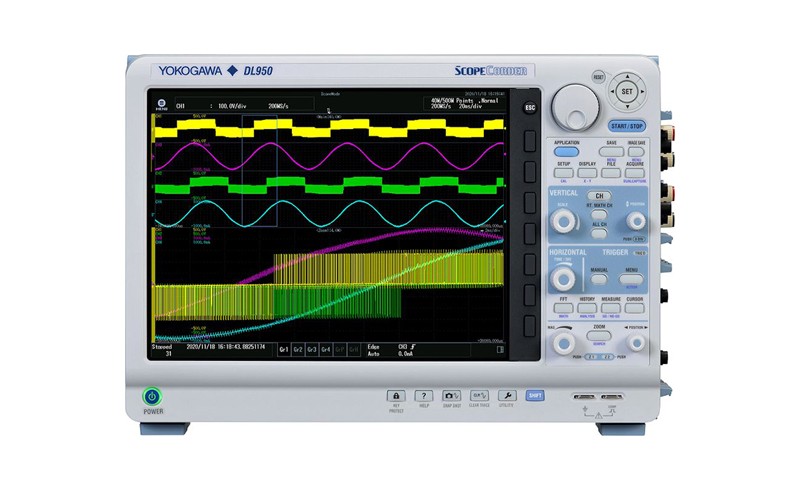Click the right arrow around SET
The width and height of the screenshot is (800, 500).
click(x=642, y=92)
